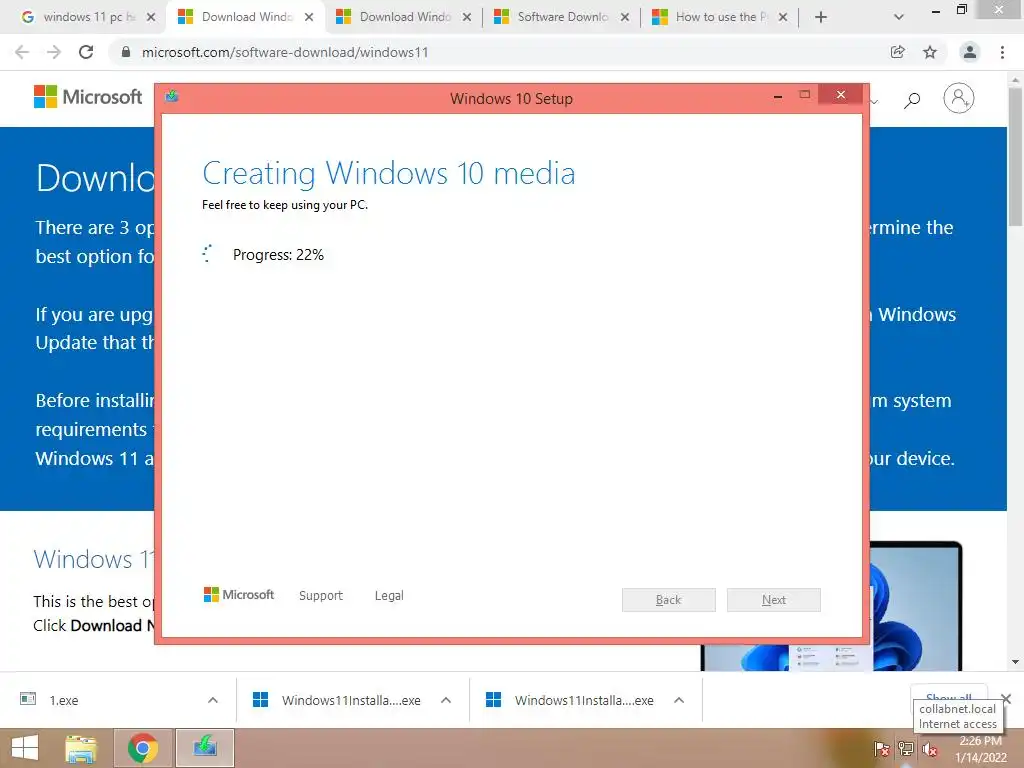Bookmark this page with the star icon
Viewport: 1024px width, 768px height.
click(x=930, y=52)
